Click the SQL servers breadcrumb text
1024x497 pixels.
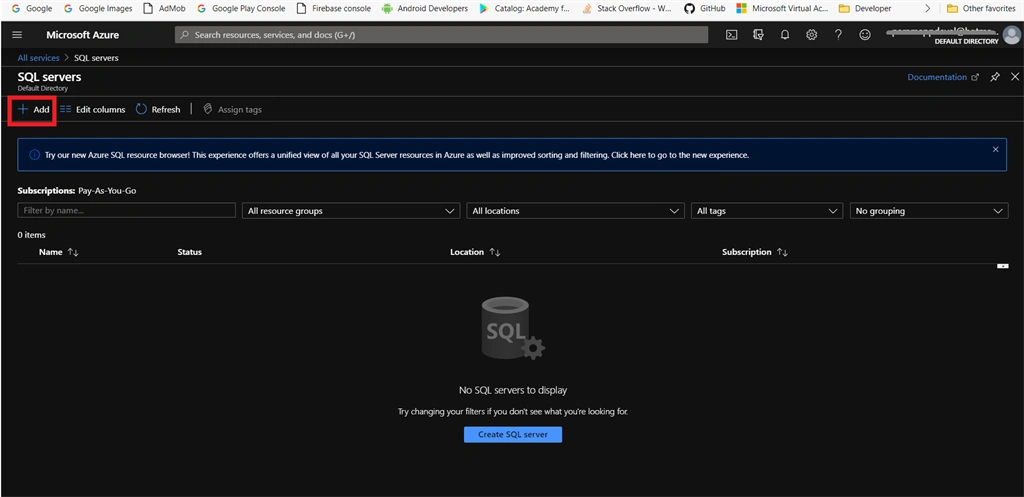click(96, 58)
